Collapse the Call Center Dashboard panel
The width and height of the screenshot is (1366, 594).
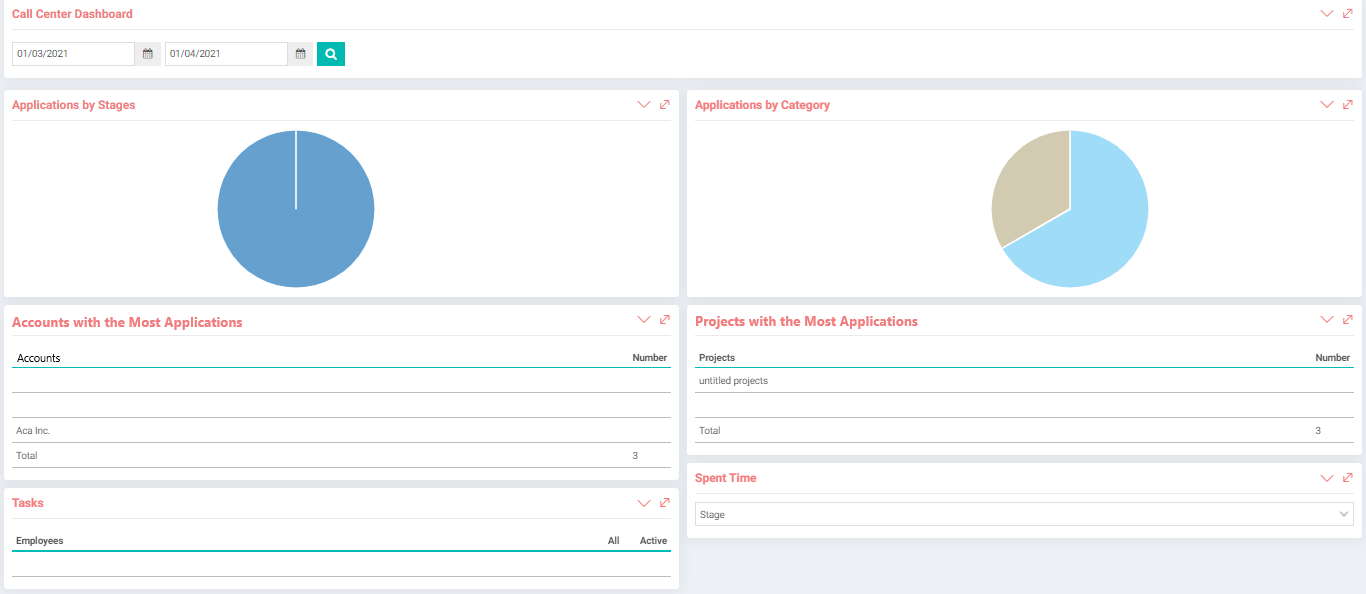click(x=1327, y=14)
